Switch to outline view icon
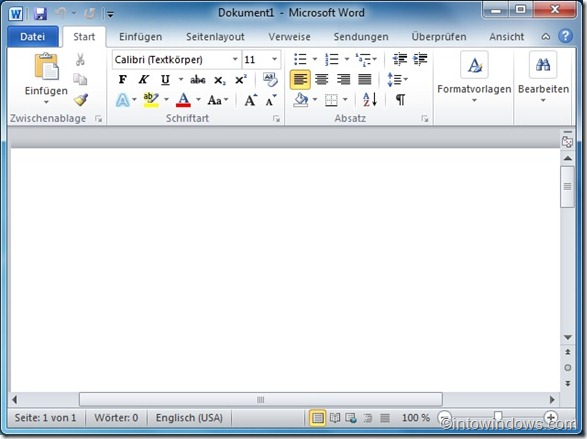 click(x=368, y=418)
